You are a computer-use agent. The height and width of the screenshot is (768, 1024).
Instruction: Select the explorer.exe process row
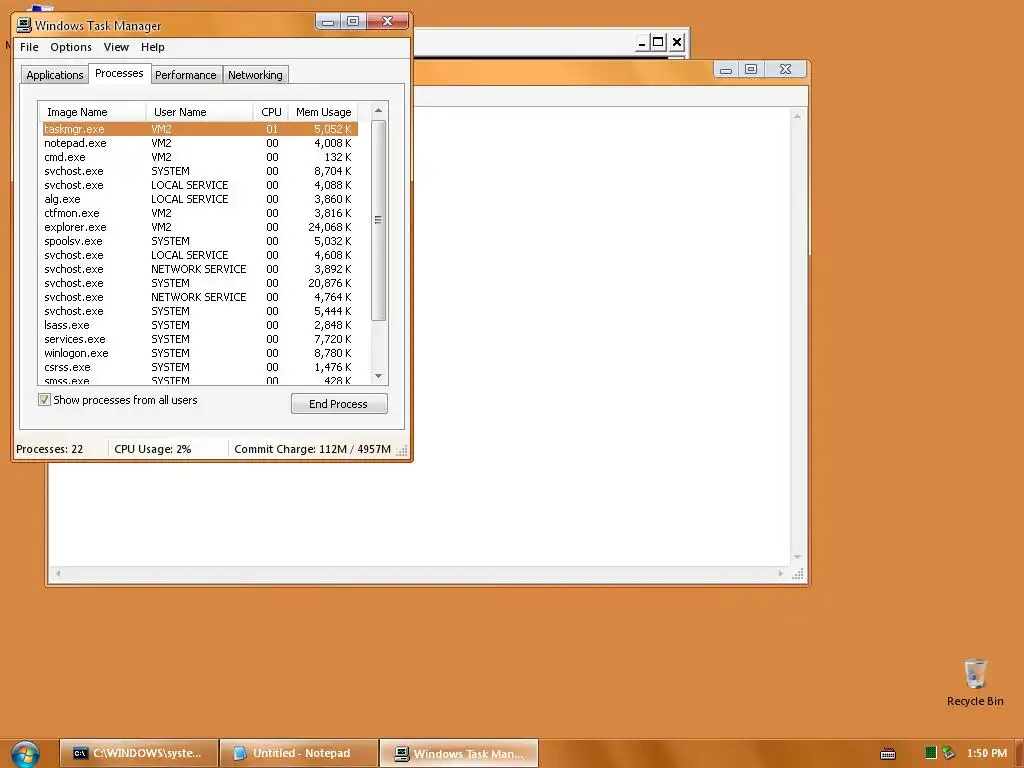point(200,227)
